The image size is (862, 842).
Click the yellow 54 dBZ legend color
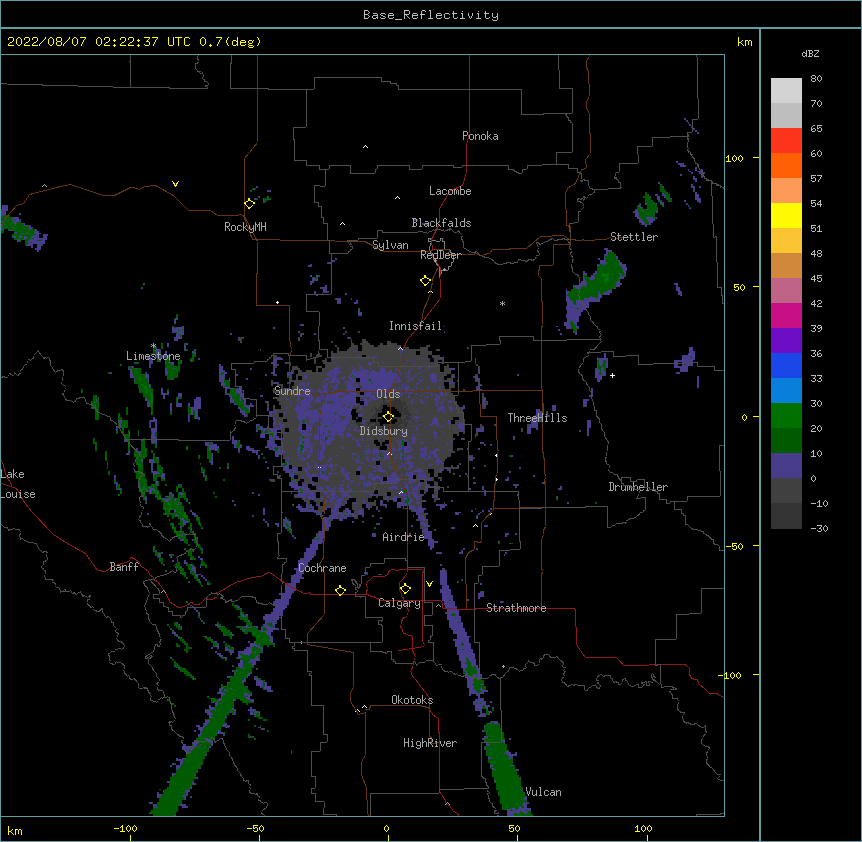click(786, 215)
